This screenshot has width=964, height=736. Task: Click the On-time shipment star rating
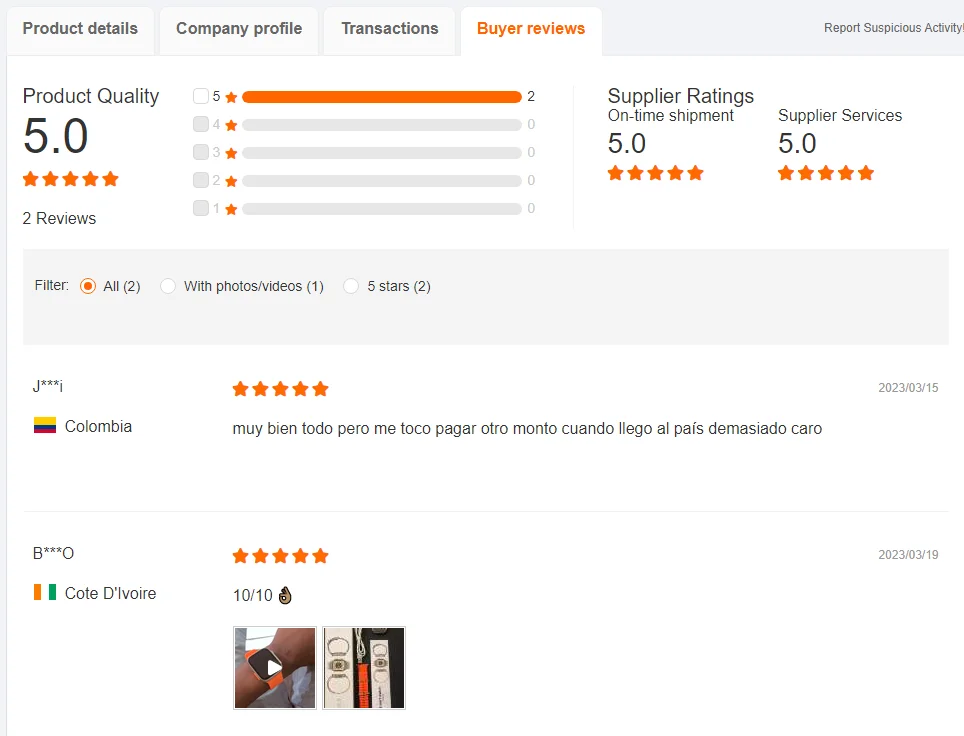point(655,173)
